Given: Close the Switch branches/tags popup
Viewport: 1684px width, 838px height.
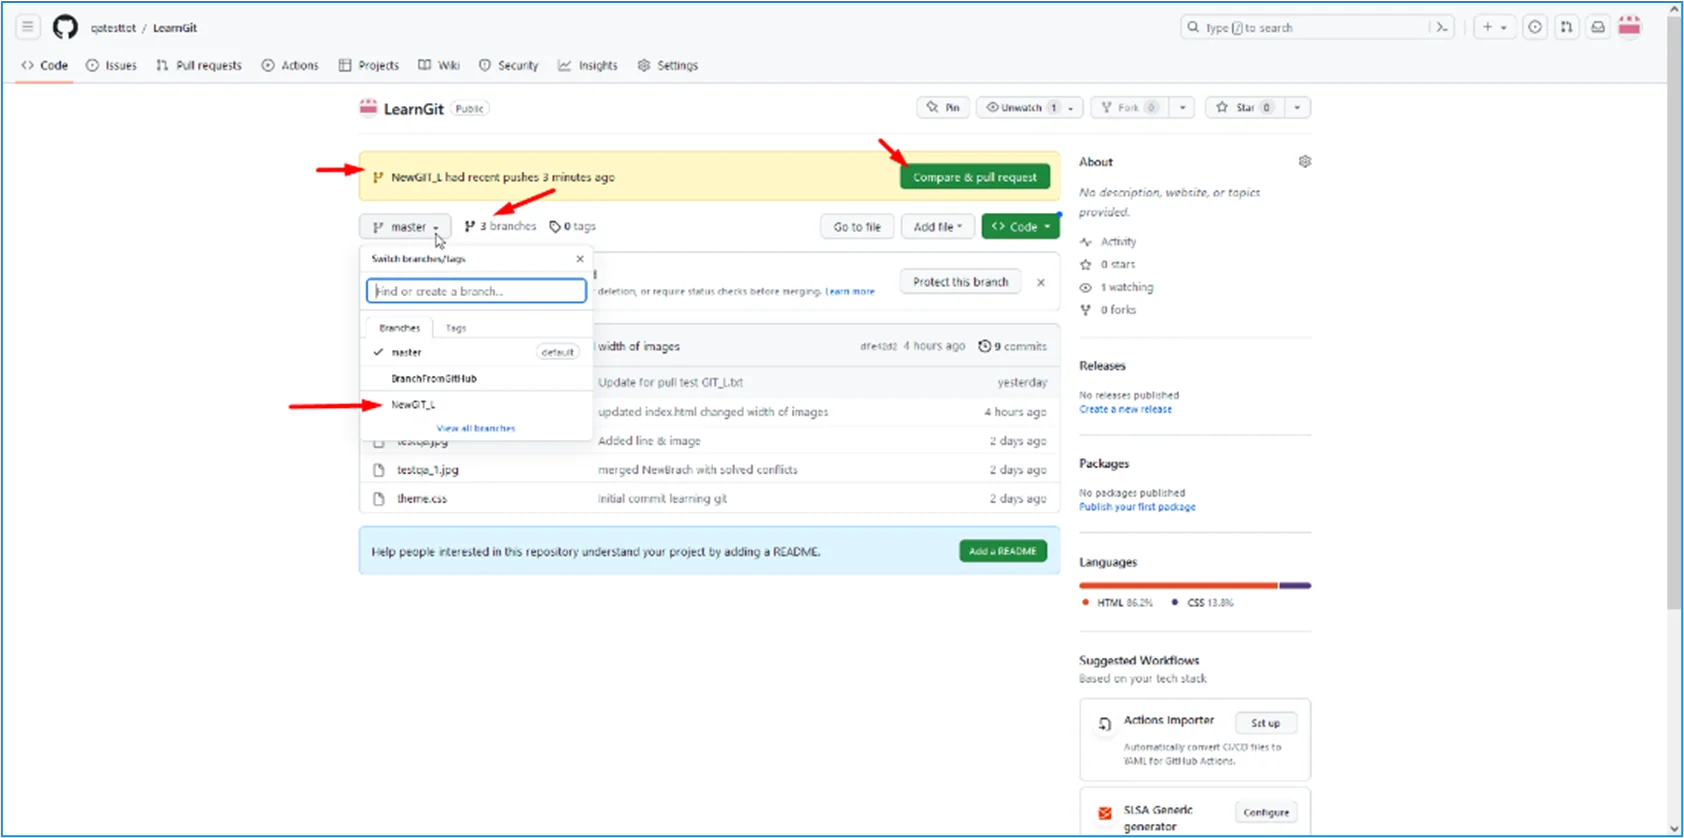Looking at the screenshot, I should 580,259.
